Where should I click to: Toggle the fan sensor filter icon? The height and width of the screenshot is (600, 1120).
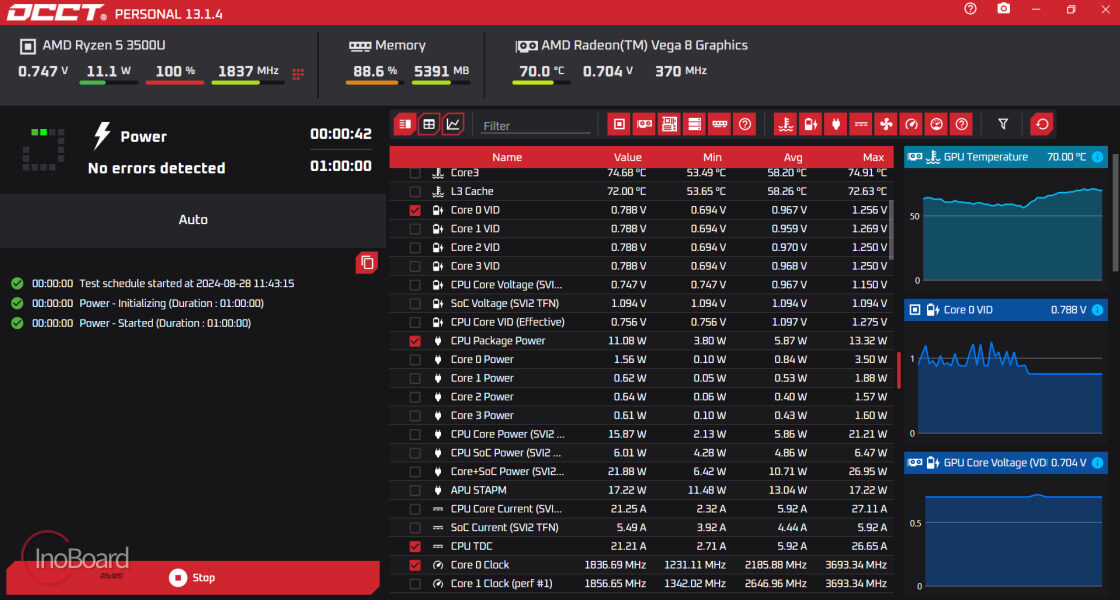[x=886, y=124]
